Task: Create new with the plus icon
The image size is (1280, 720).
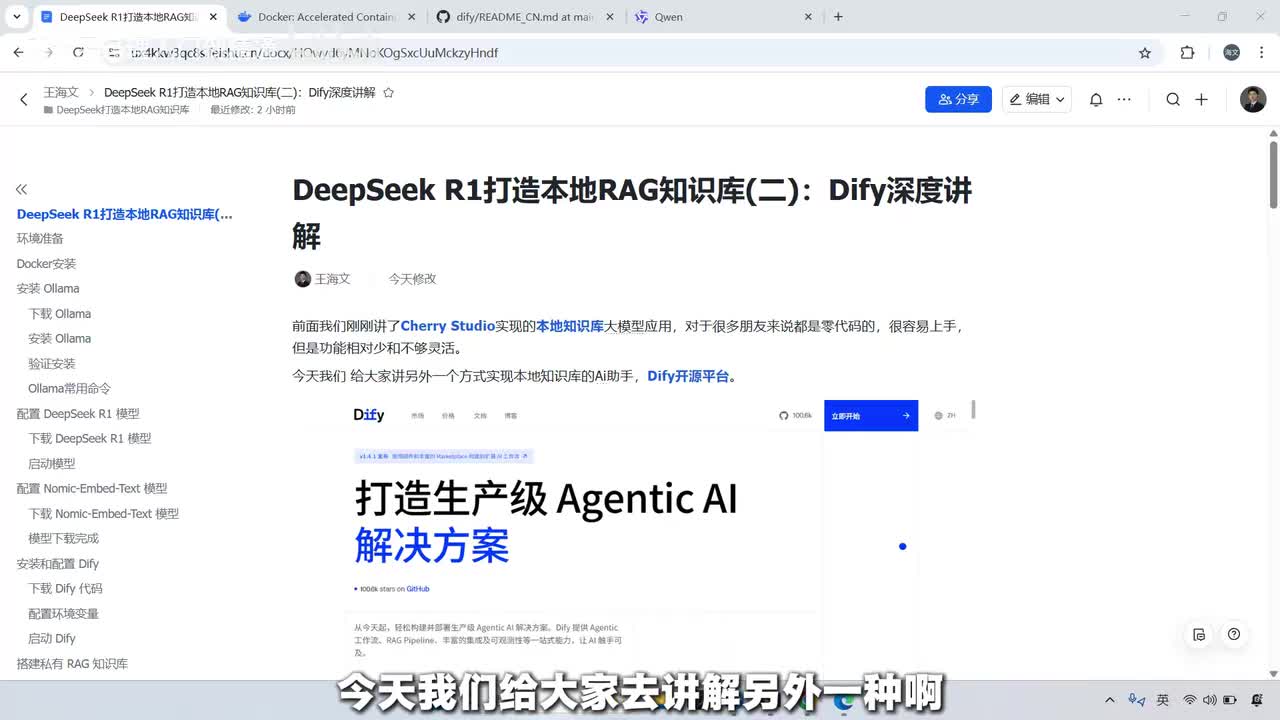Action: point(1202,99)
